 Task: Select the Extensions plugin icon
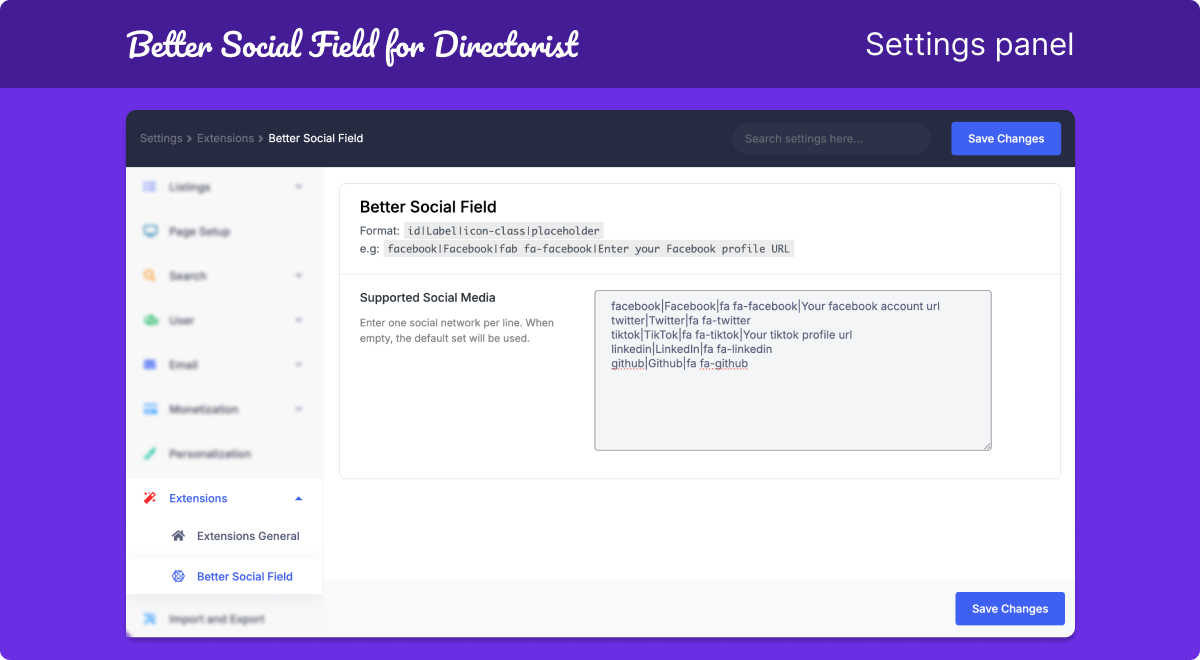click(x=152, y=498)
